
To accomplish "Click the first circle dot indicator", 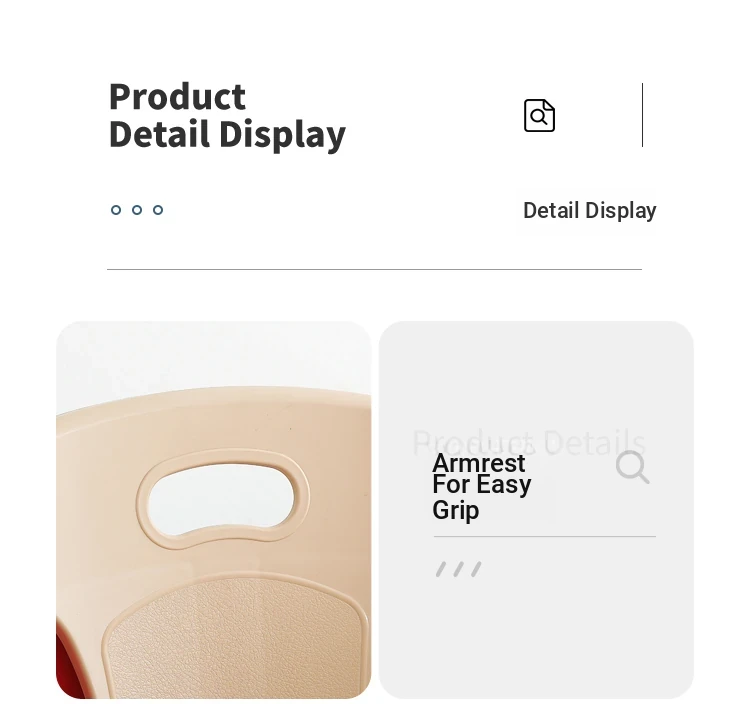I will pos(116,210).
